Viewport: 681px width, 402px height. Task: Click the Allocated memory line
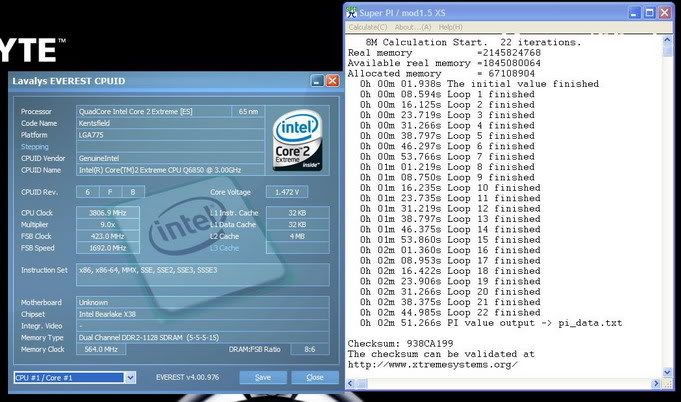(x=441, y=74)
